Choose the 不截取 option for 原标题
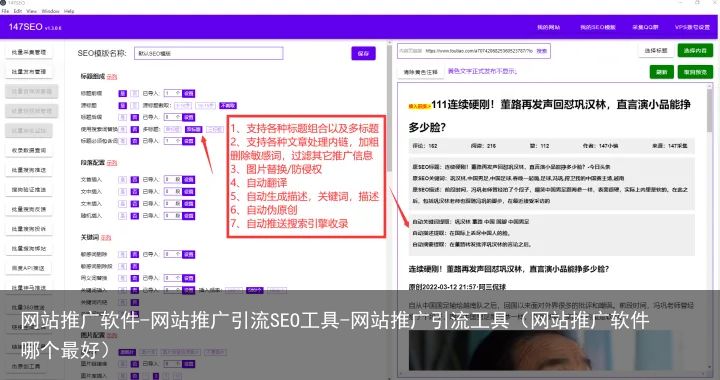720x380 pixels. coord(228,106)
